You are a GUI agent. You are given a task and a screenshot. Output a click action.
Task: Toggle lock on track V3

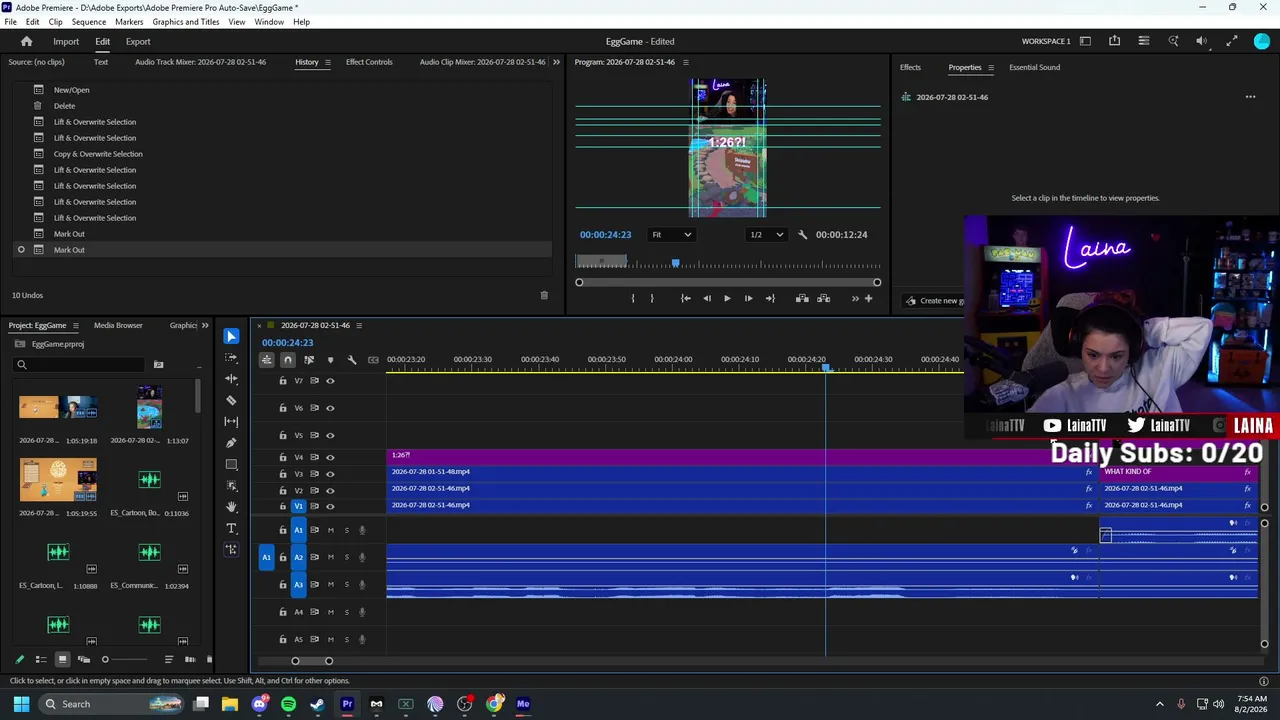[x=283, y=474]
